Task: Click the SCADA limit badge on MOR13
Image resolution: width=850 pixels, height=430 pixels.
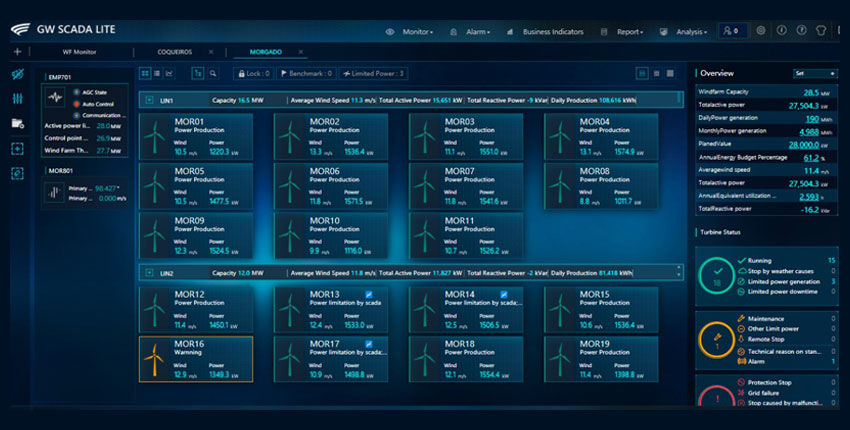Action: tap(369, 294)
